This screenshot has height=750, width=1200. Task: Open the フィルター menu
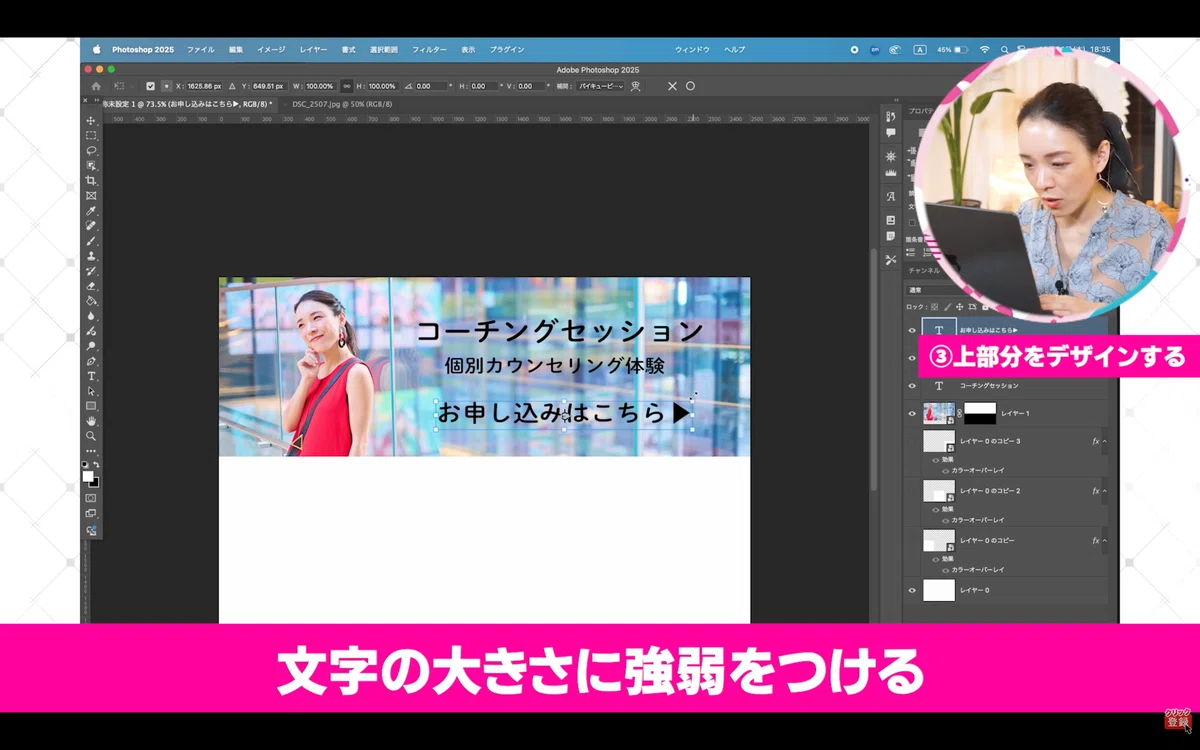click(x=430, y=49)
